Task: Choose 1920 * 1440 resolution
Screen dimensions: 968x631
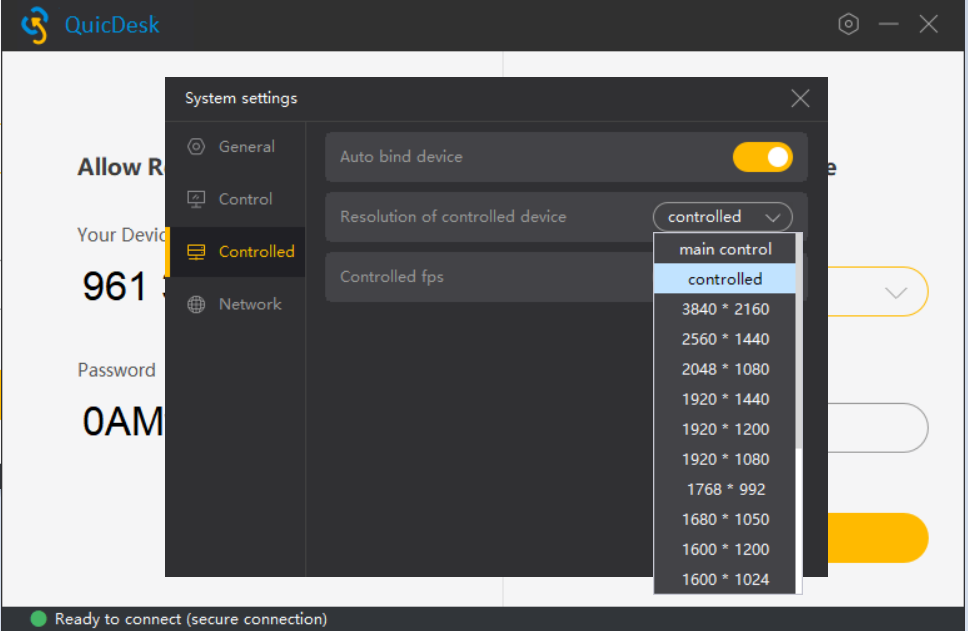Action: coord(725,399)
